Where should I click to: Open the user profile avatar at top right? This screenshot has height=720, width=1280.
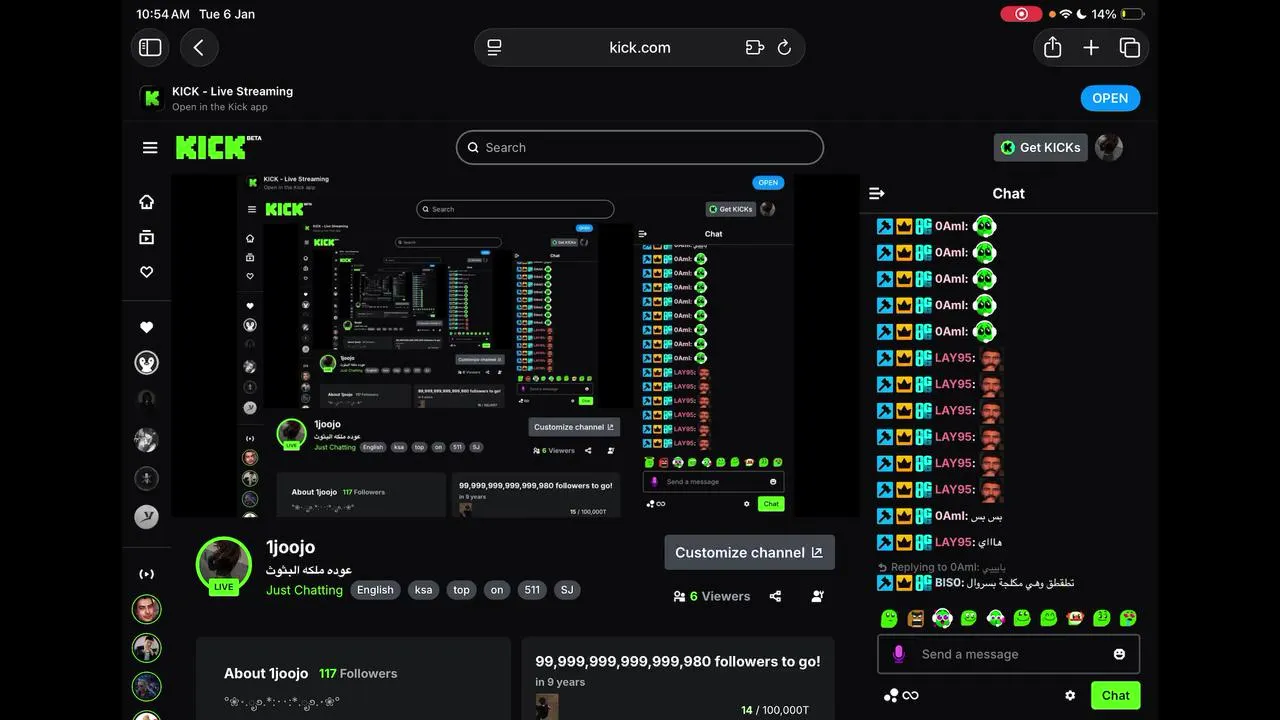[x=1109, y=148]
